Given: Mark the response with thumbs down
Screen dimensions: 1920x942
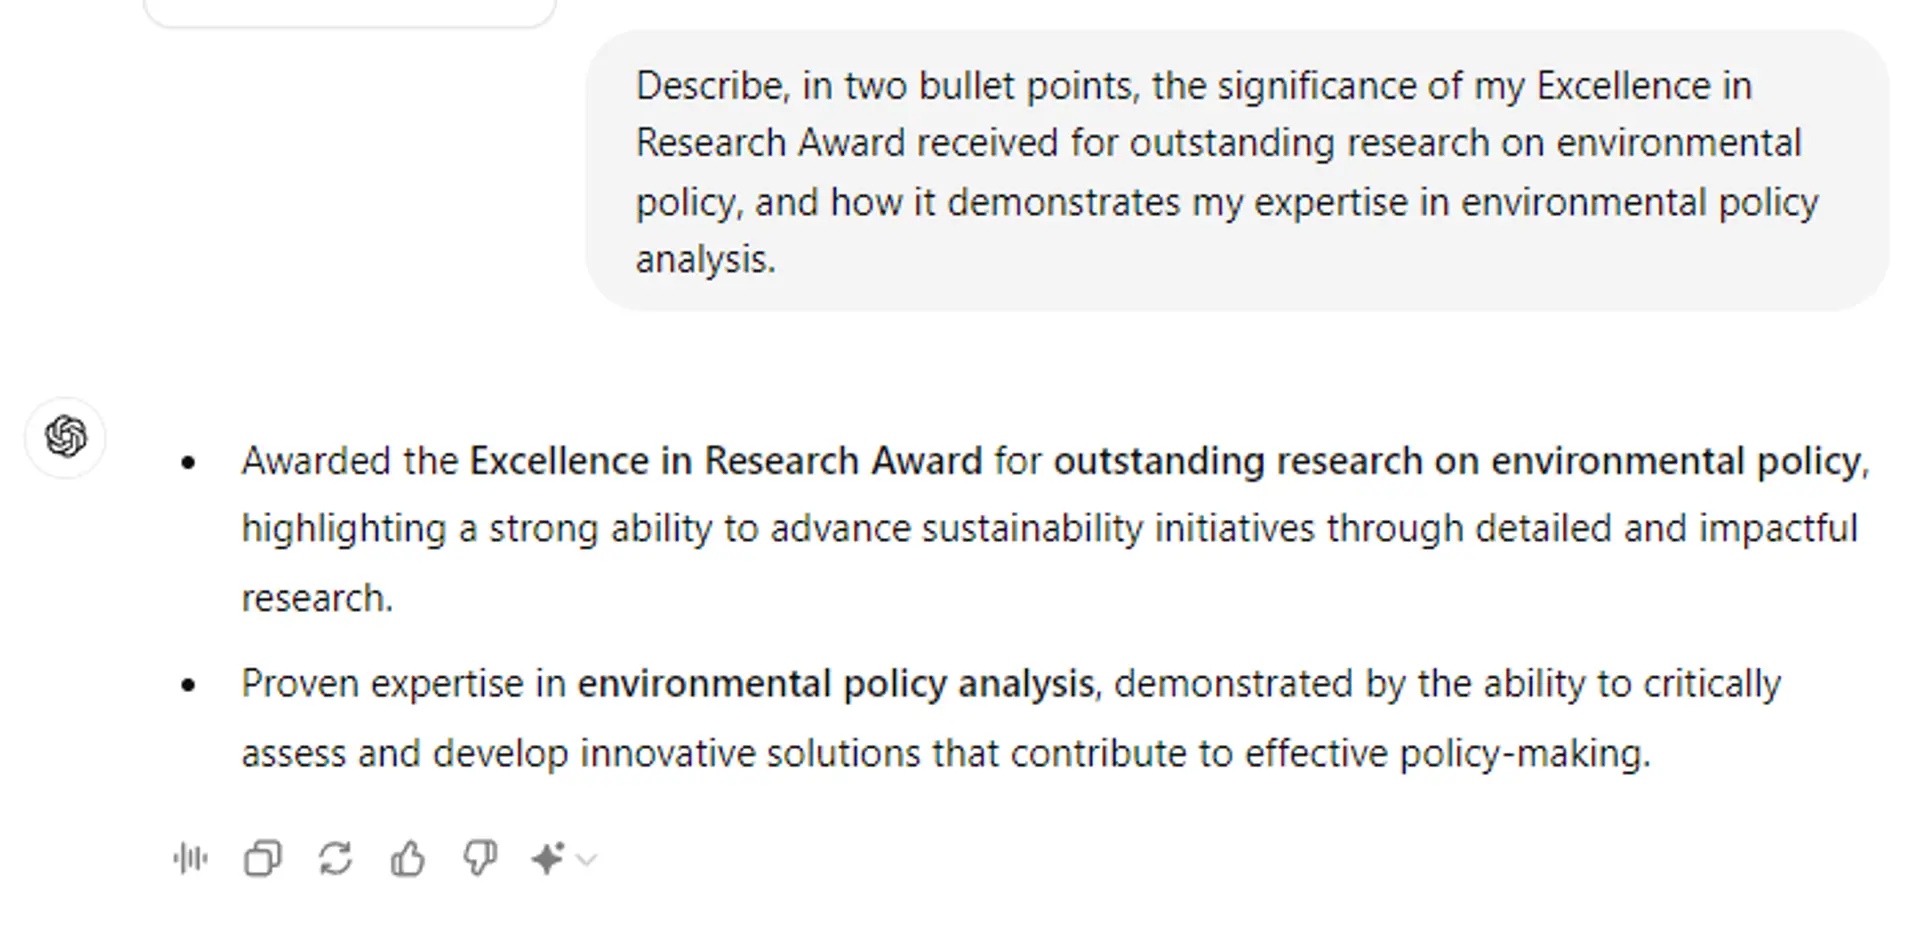Looking at the screenshot, I should tap(480, 859).
